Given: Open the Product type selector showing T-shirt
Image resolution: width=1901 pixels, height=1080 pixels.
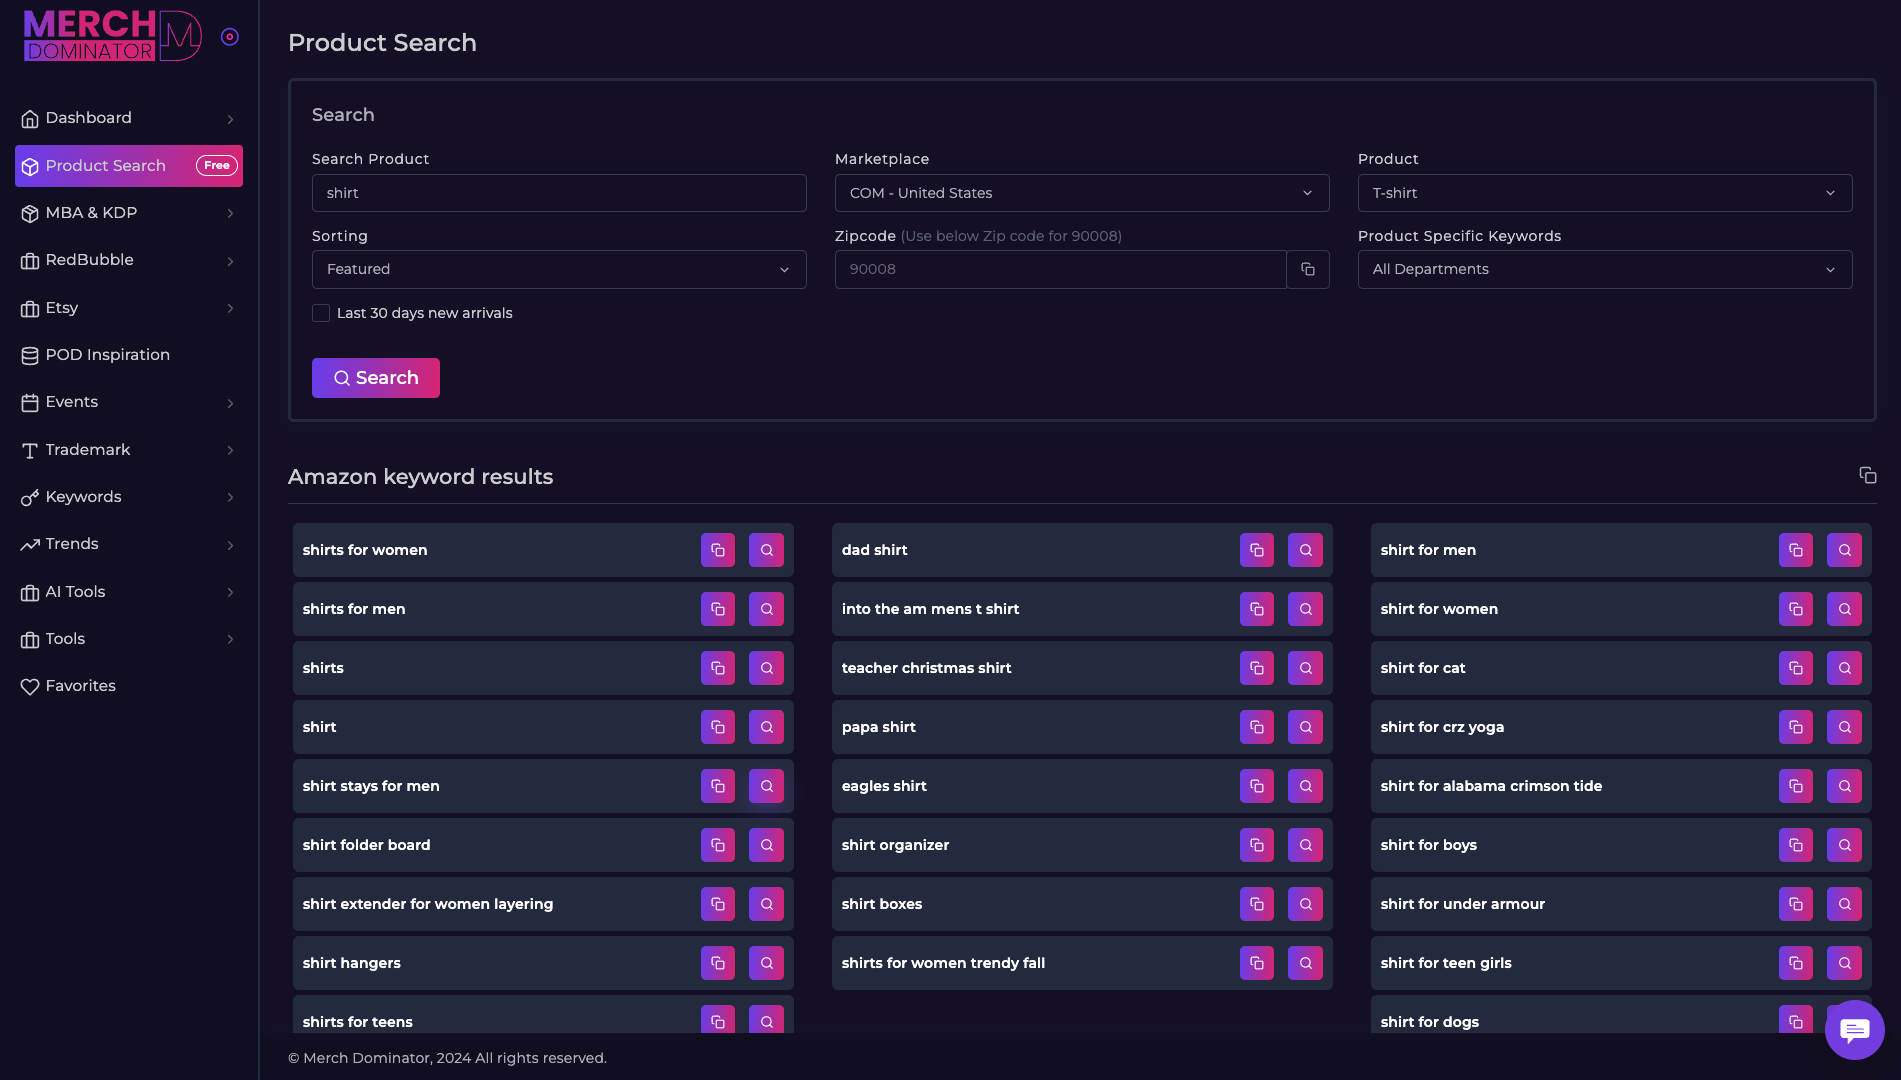Looking at the screenshot, I should pos(1604,193).
